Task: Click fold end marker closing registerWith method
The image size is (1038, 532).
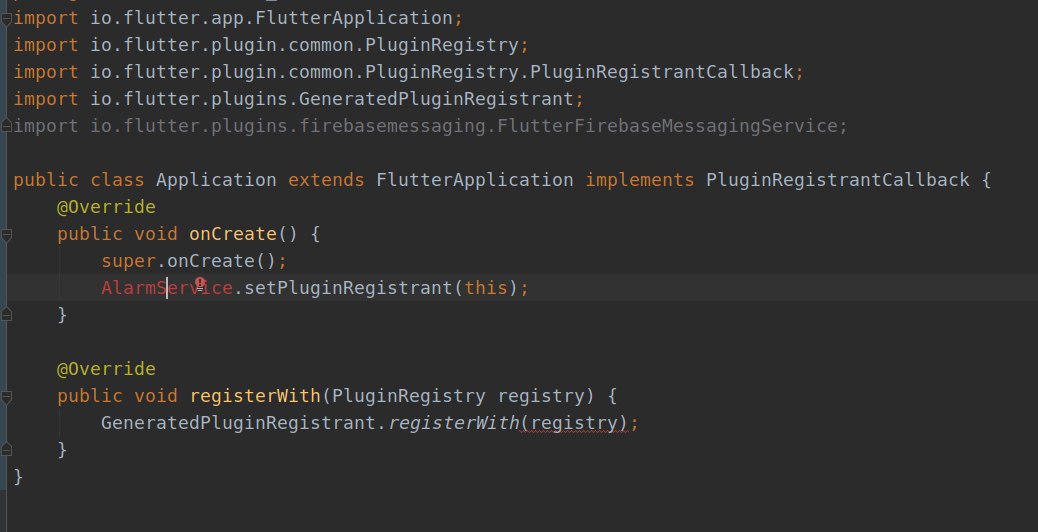Action: tap(6, 449)
